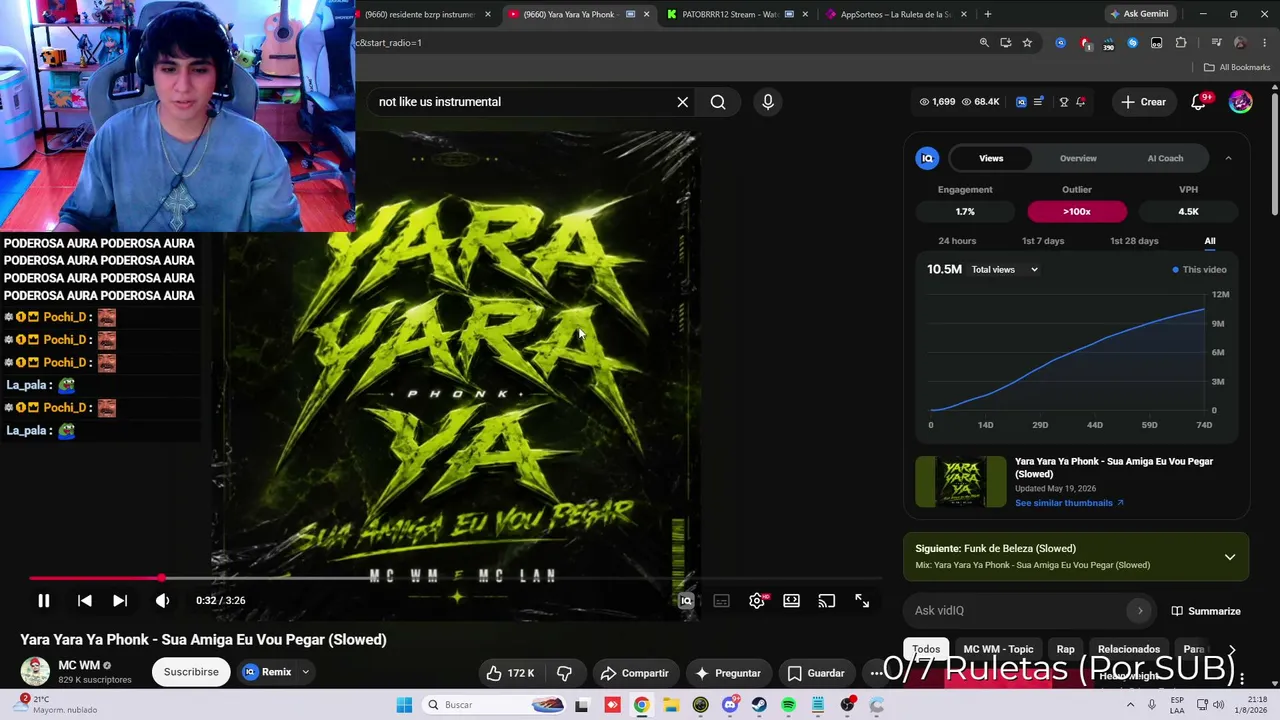Screen dimensions: 1280x720
Task: Open the YouTube account avatar menu
Action: (x=1240, y=102)
